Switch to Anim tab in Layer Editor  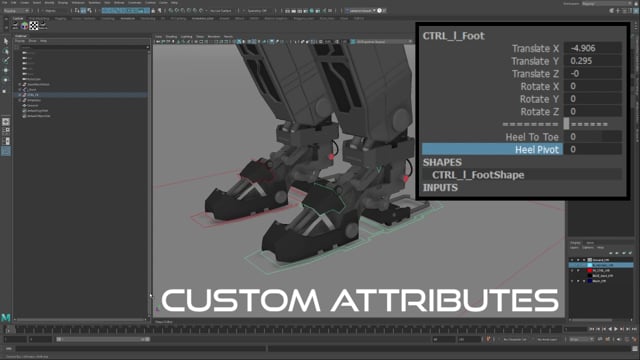pos(590,243)
